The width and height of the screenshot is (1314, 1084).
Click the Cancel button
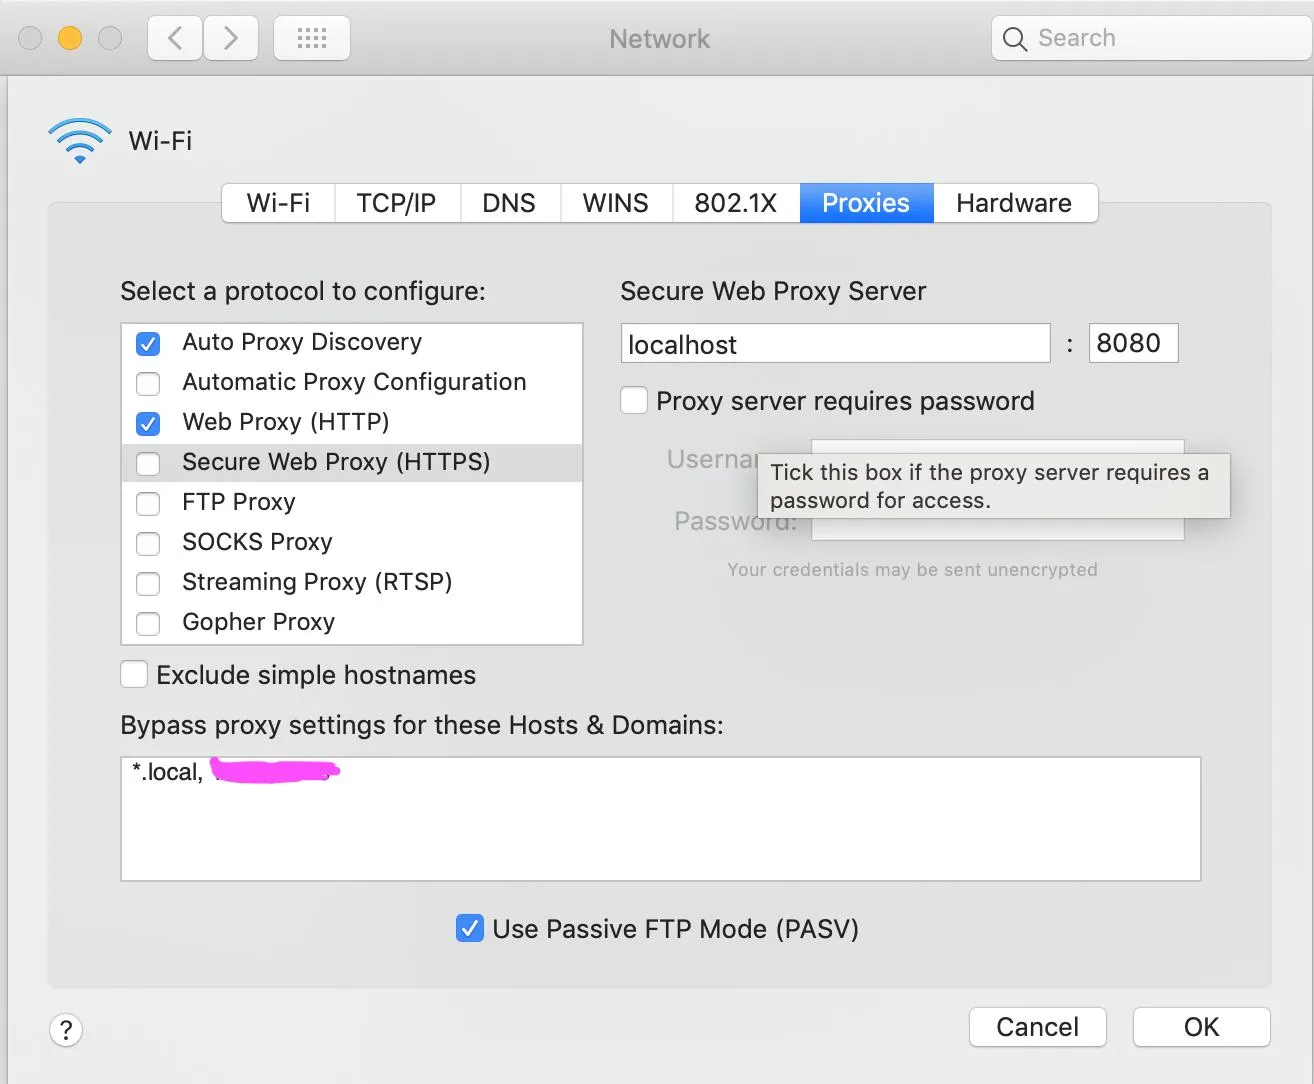(1037, 1027)
